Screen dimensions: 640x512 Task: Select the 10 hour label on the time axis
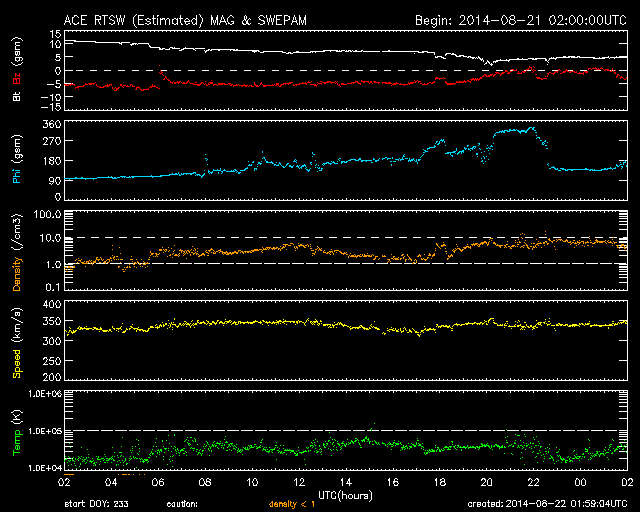coord(252,482)
